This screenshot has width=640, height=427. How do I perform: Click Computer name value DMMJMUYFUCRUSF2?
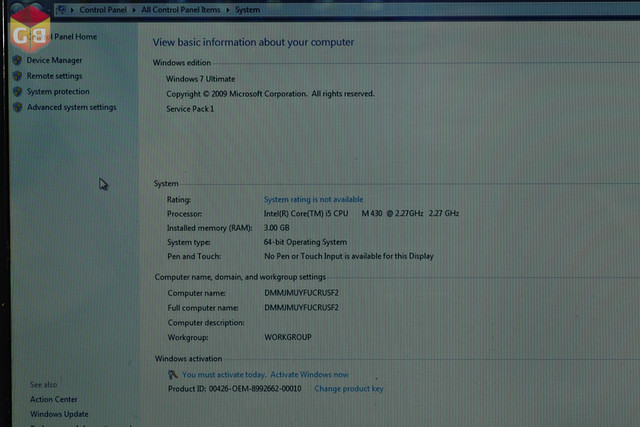click(x=301, y=293)
